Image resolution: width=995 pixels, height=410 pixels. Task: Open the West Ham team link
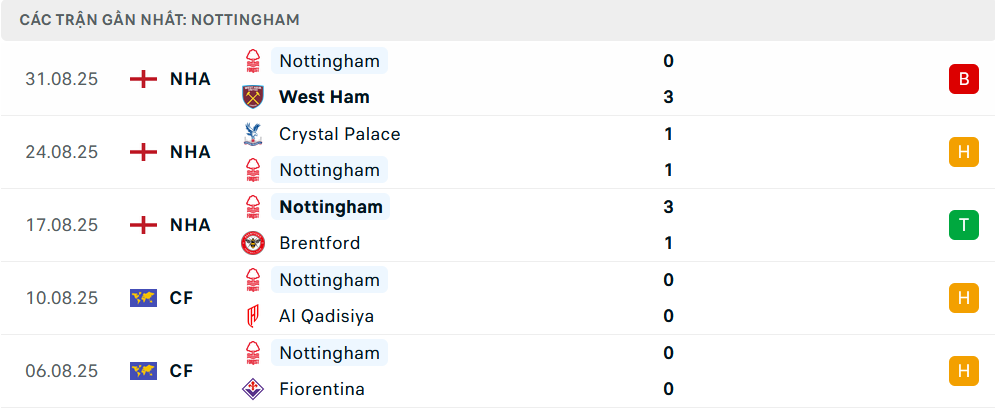click(324, 97)
